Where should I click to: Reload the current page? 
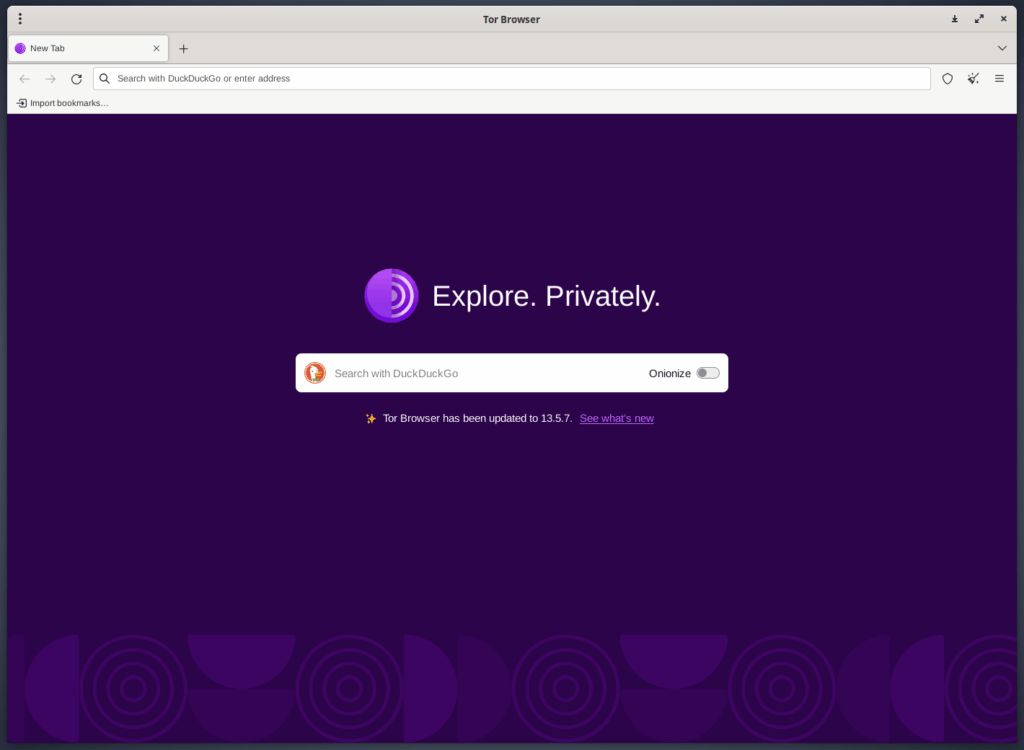[x=76, y=79]
